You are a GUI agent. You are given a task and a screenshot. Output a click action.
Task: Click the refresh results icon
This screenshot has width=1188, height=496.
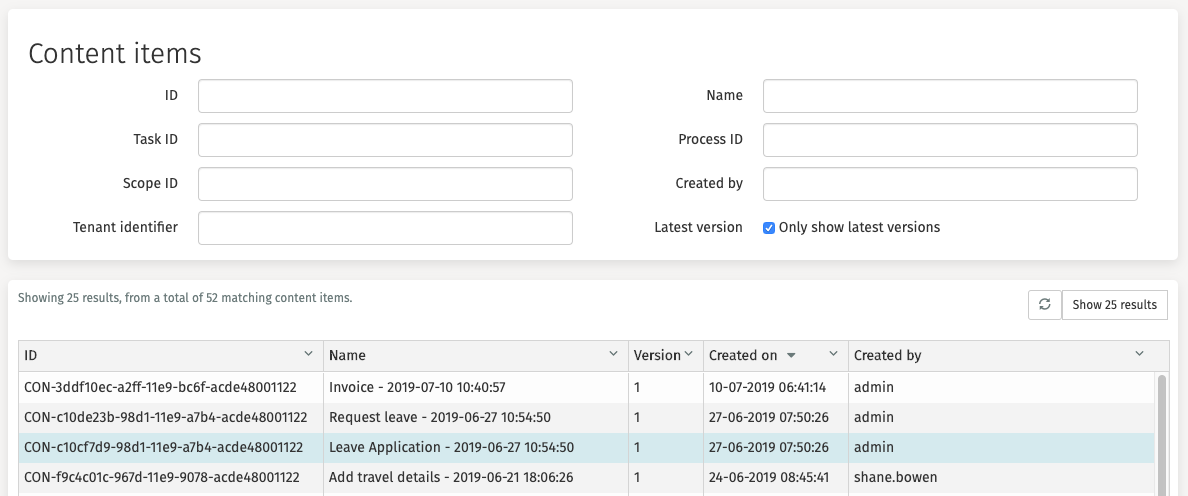pyautogui.click(x=1044, y=305)
